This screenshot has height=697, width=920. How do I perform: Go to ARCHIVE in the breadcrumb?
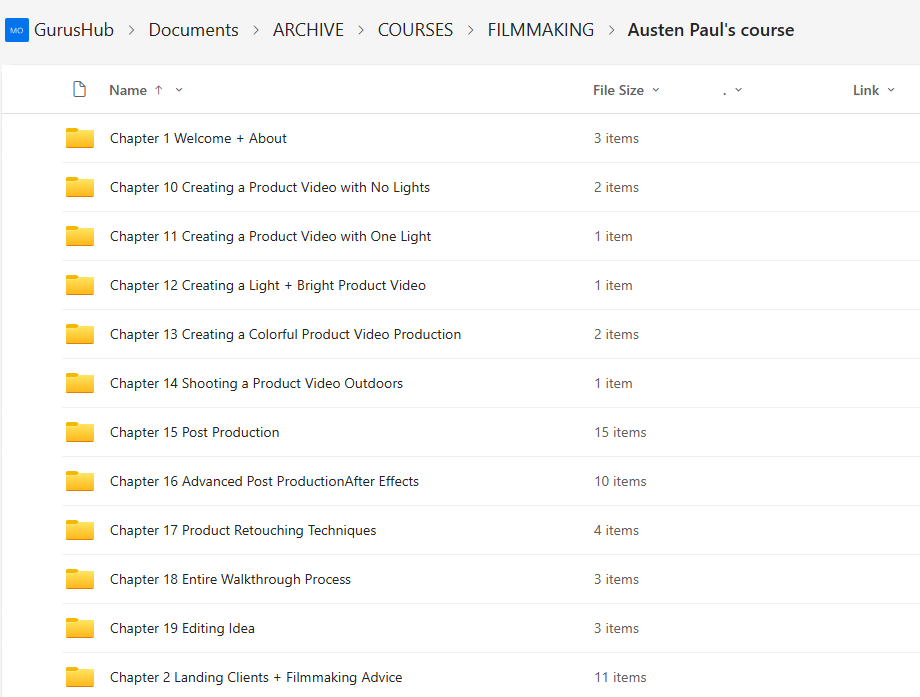click(308, 30)
